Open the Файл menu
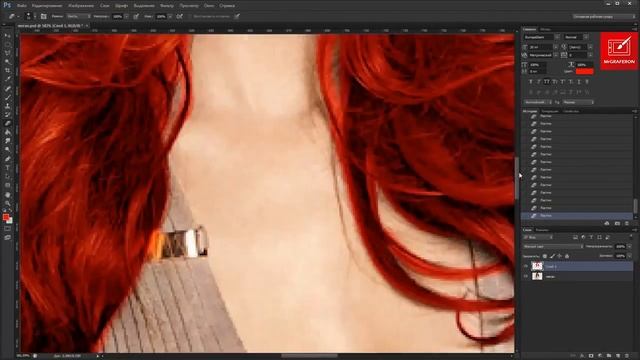This screenshot has width=640, height=360. (22, 6)
